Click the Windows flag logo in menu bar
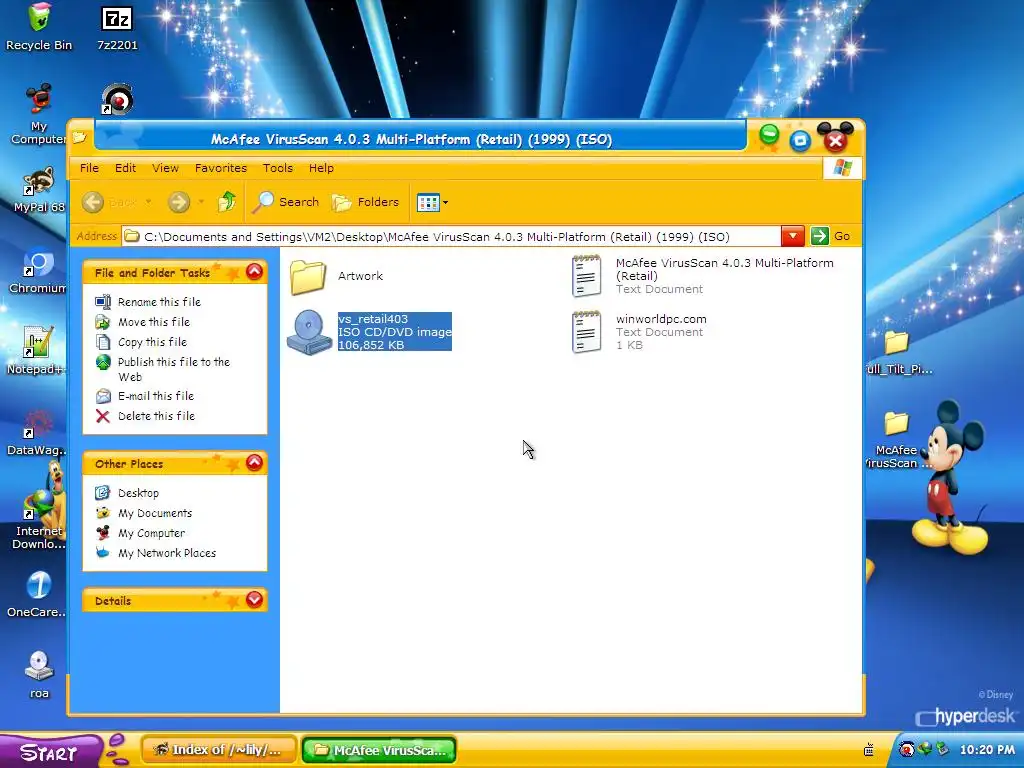Viewport: 1024px width, 768px height. [842, 168]
